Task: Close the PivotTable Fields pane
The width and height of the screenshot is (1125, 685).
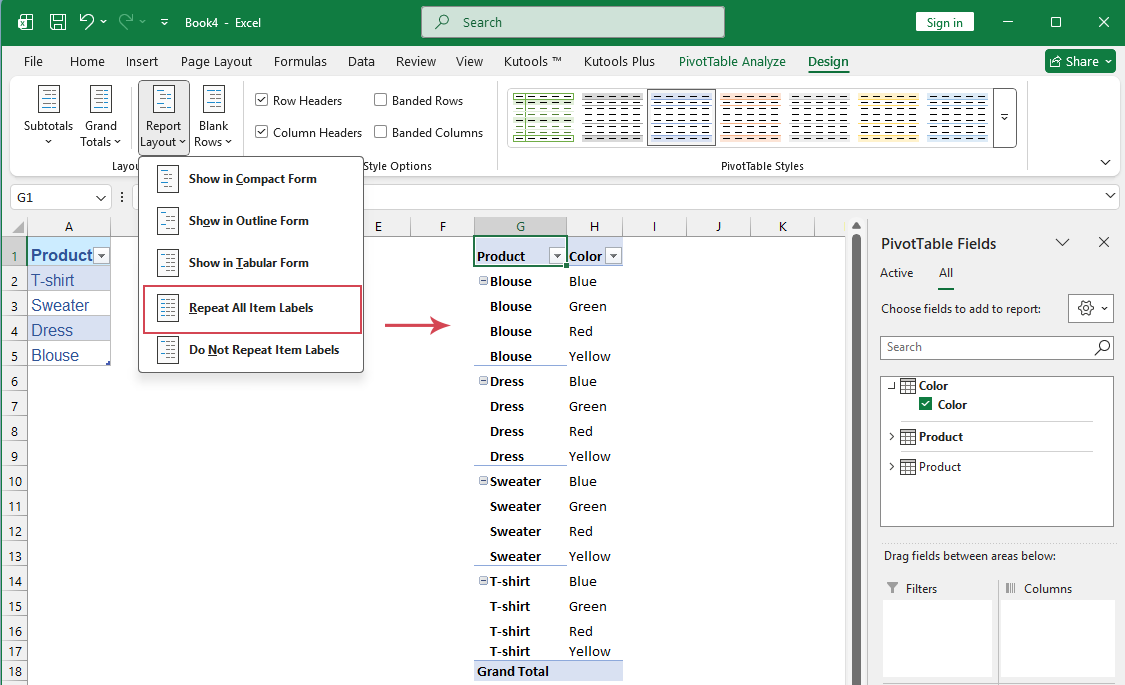Action: pyautogui.click(x=1103, y=242)
